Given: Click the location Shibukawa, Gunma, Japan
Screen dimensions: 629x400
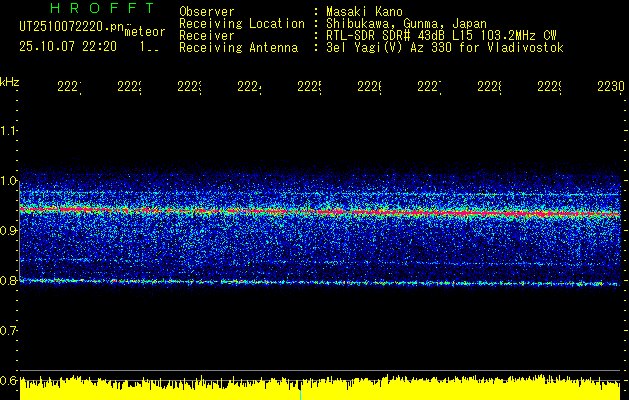Looking at the screenshot, I should coord(406,24).
